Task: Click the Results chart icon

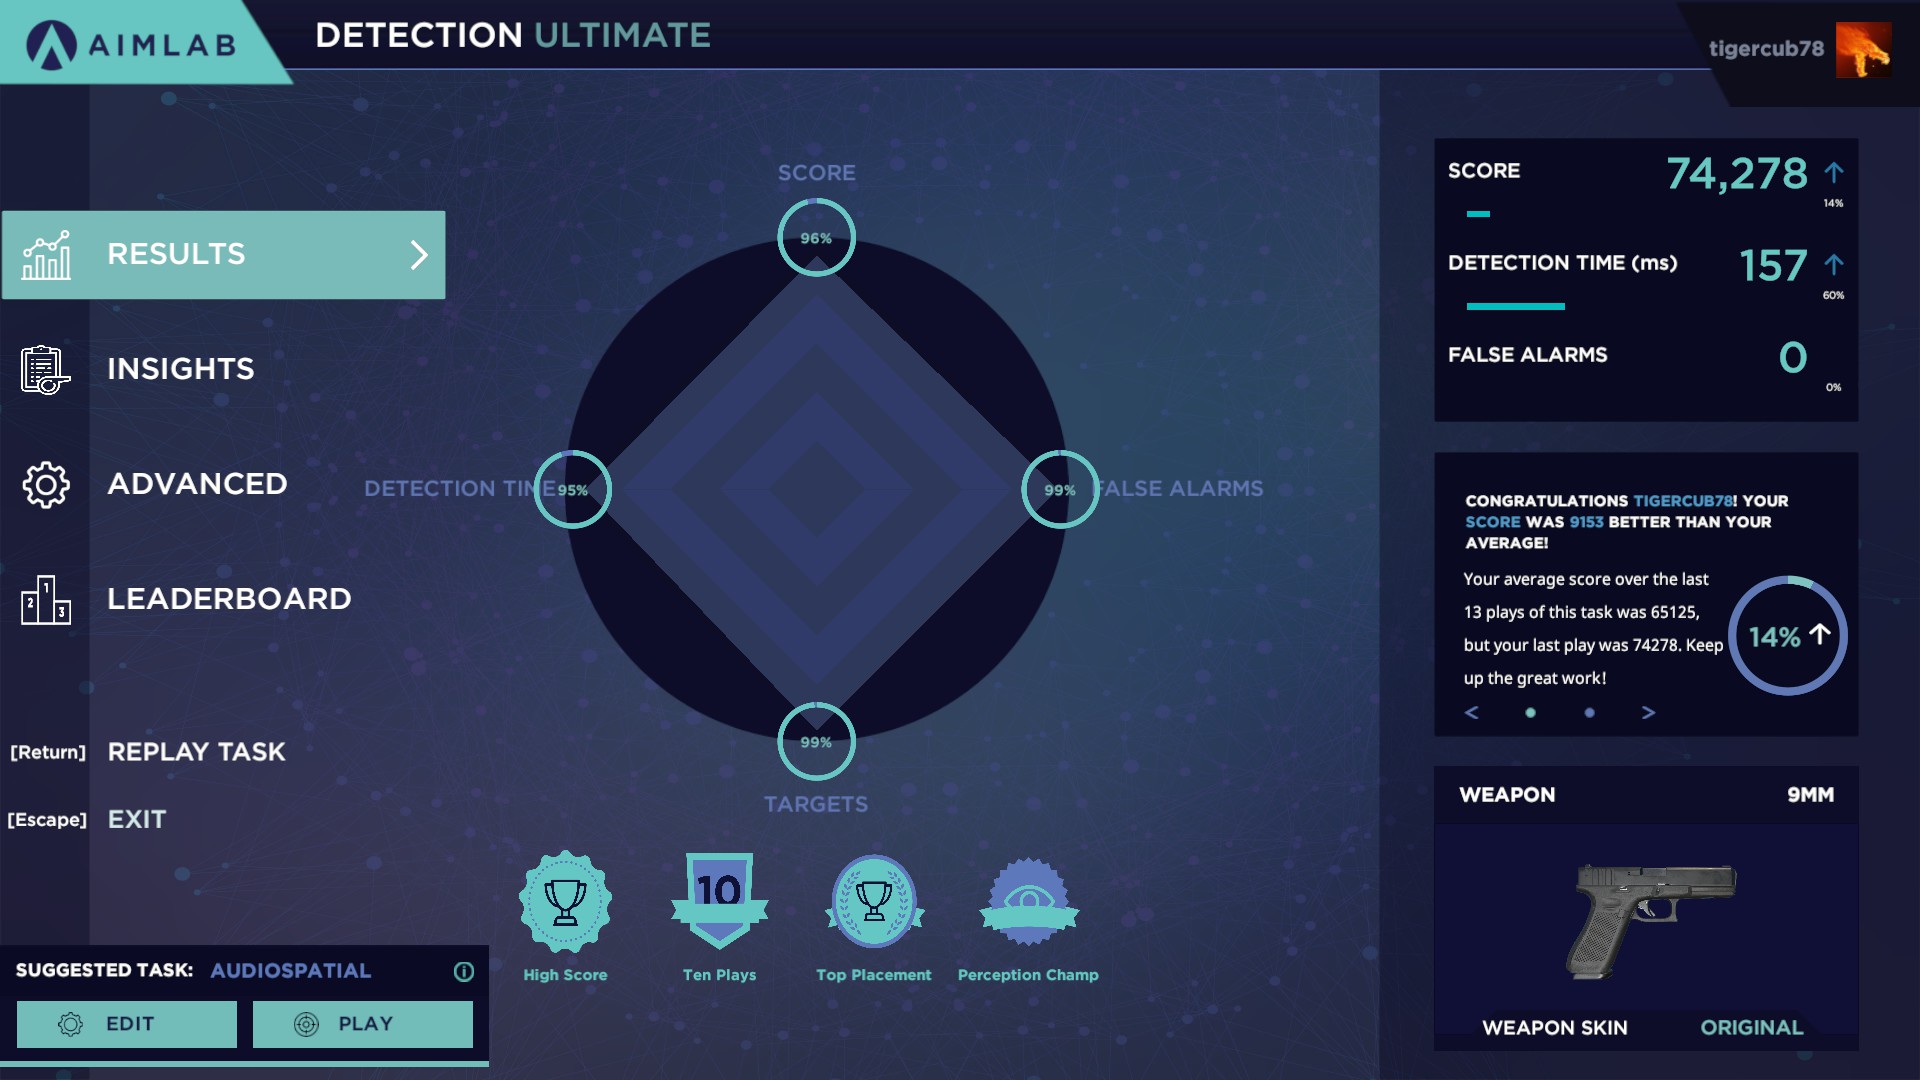Action: click(x=46, y=255)
